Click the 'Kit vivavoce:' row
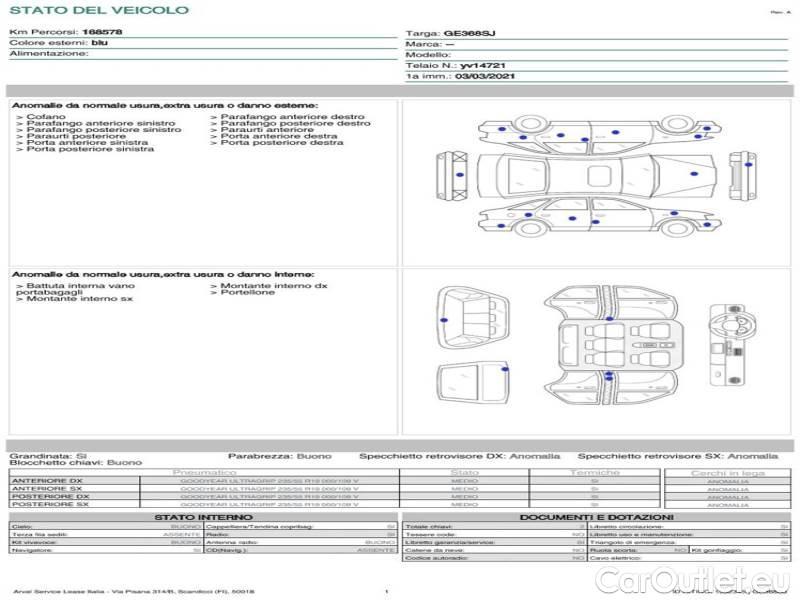Screen dimensions: 800x600 click(106, 542)
